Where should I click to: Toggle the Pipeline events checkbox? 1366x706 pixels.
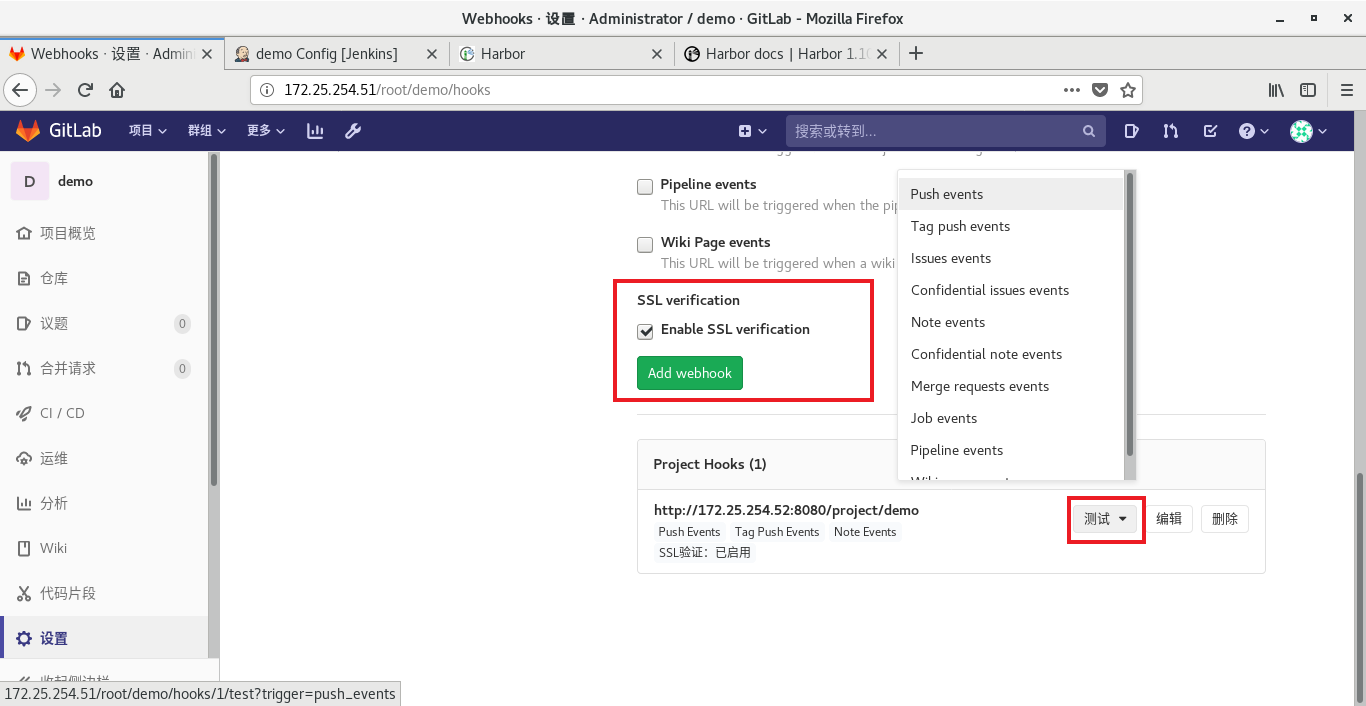click(x=645, y=186)
